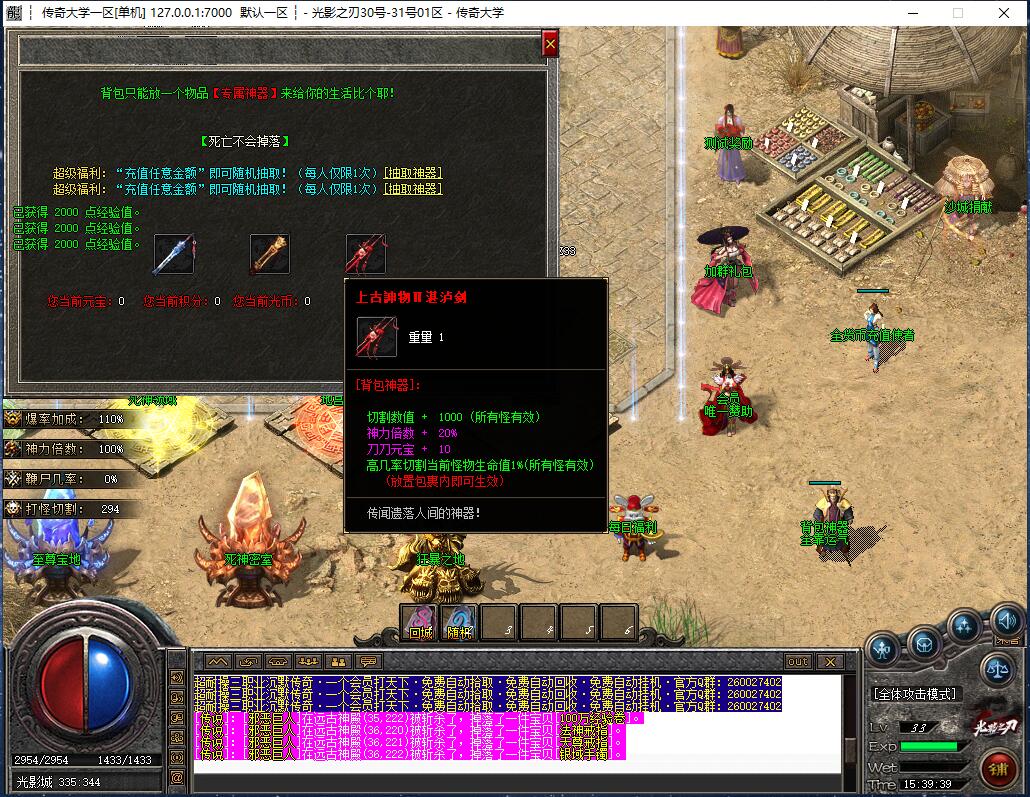
Task: Click the 光影城 map coordinates label
Action: [x=58, y=782]
